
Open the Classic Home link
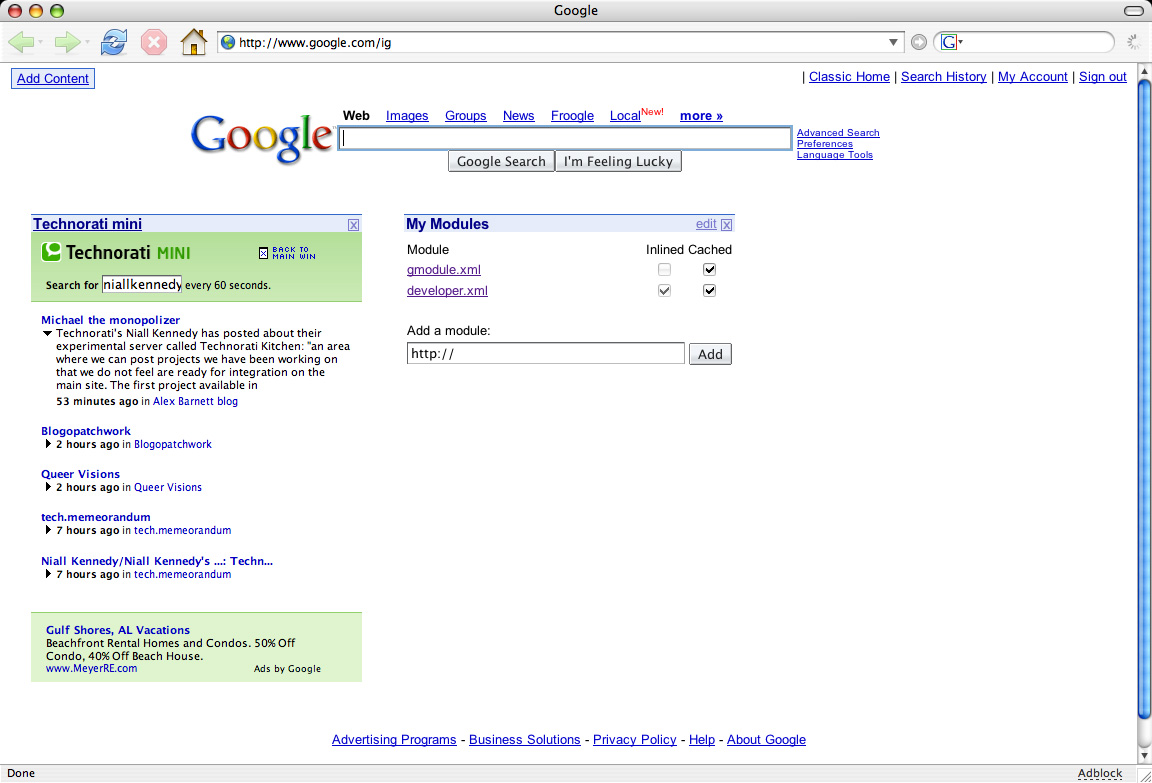[x=849, y=77]
